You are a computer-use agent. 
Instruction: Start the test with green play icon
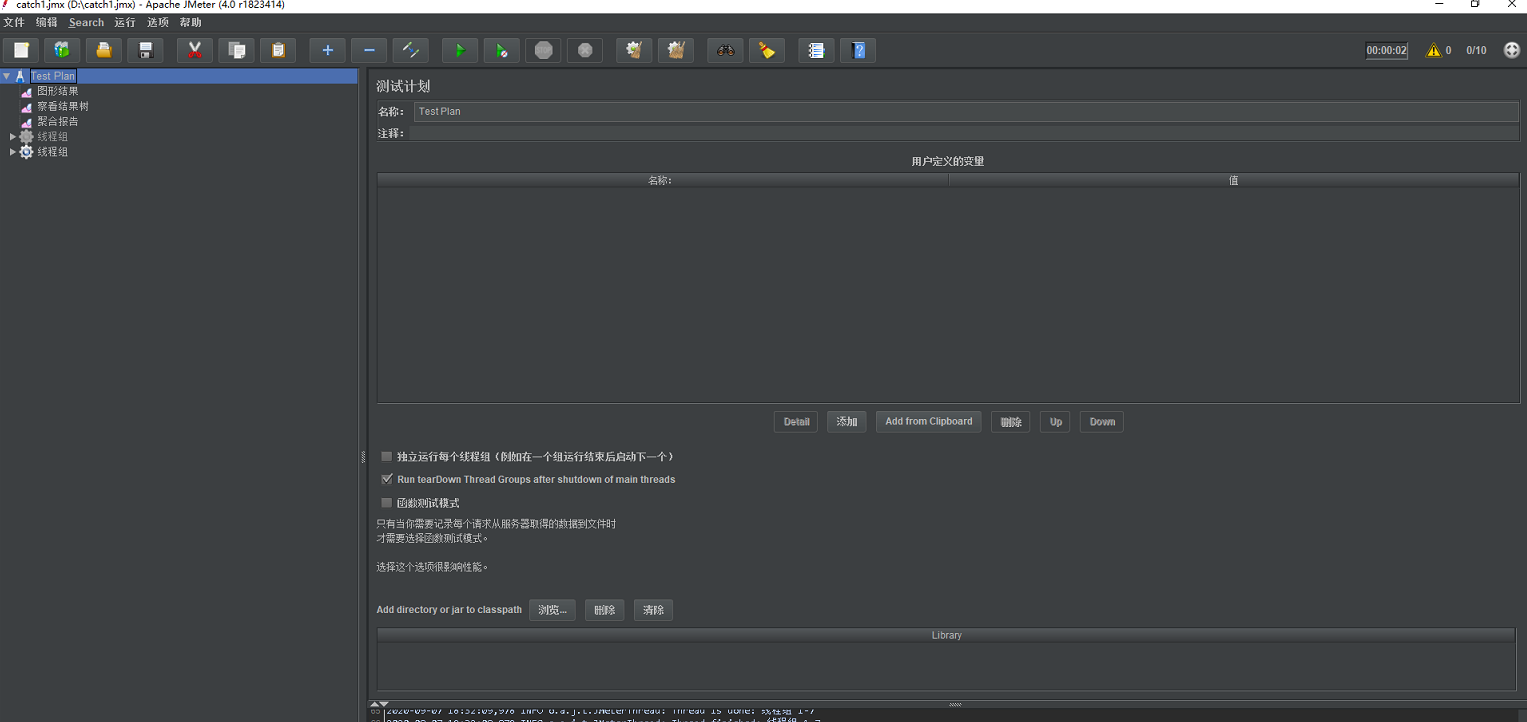(460, 50)
